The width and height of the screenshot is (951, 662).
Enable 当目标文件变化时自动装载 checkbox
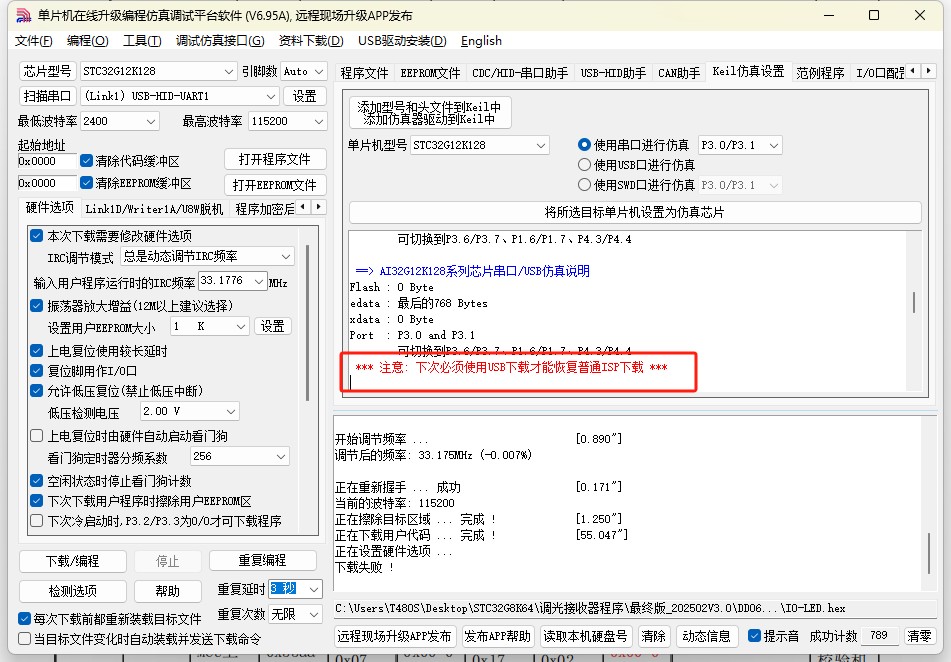click(24, 638)
